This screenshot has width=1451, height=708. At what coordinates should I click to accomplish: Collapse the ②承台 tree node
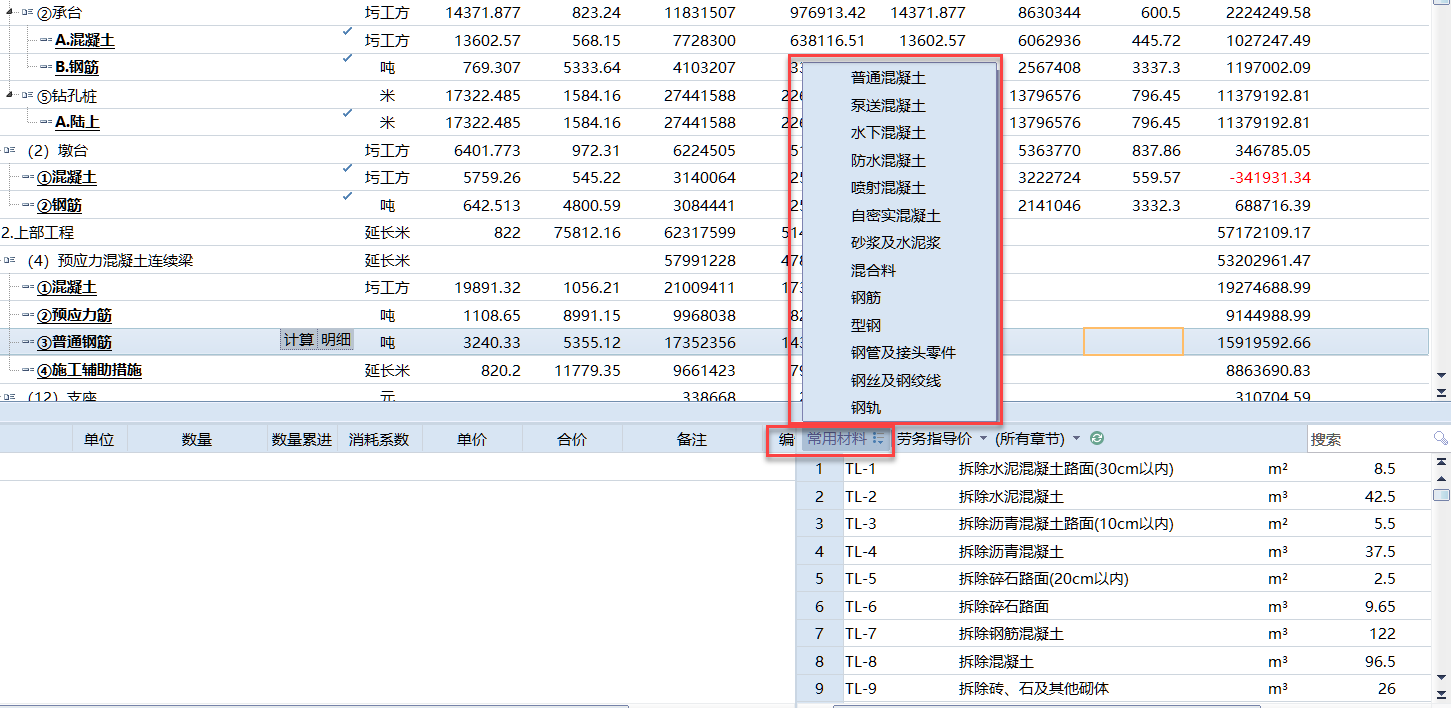[x=11, y=13]
